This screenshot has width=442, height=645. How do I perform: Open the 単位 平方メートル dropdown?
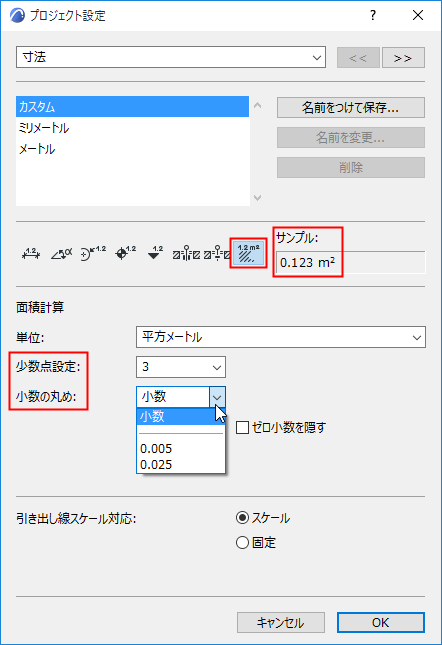coord(281,337)
